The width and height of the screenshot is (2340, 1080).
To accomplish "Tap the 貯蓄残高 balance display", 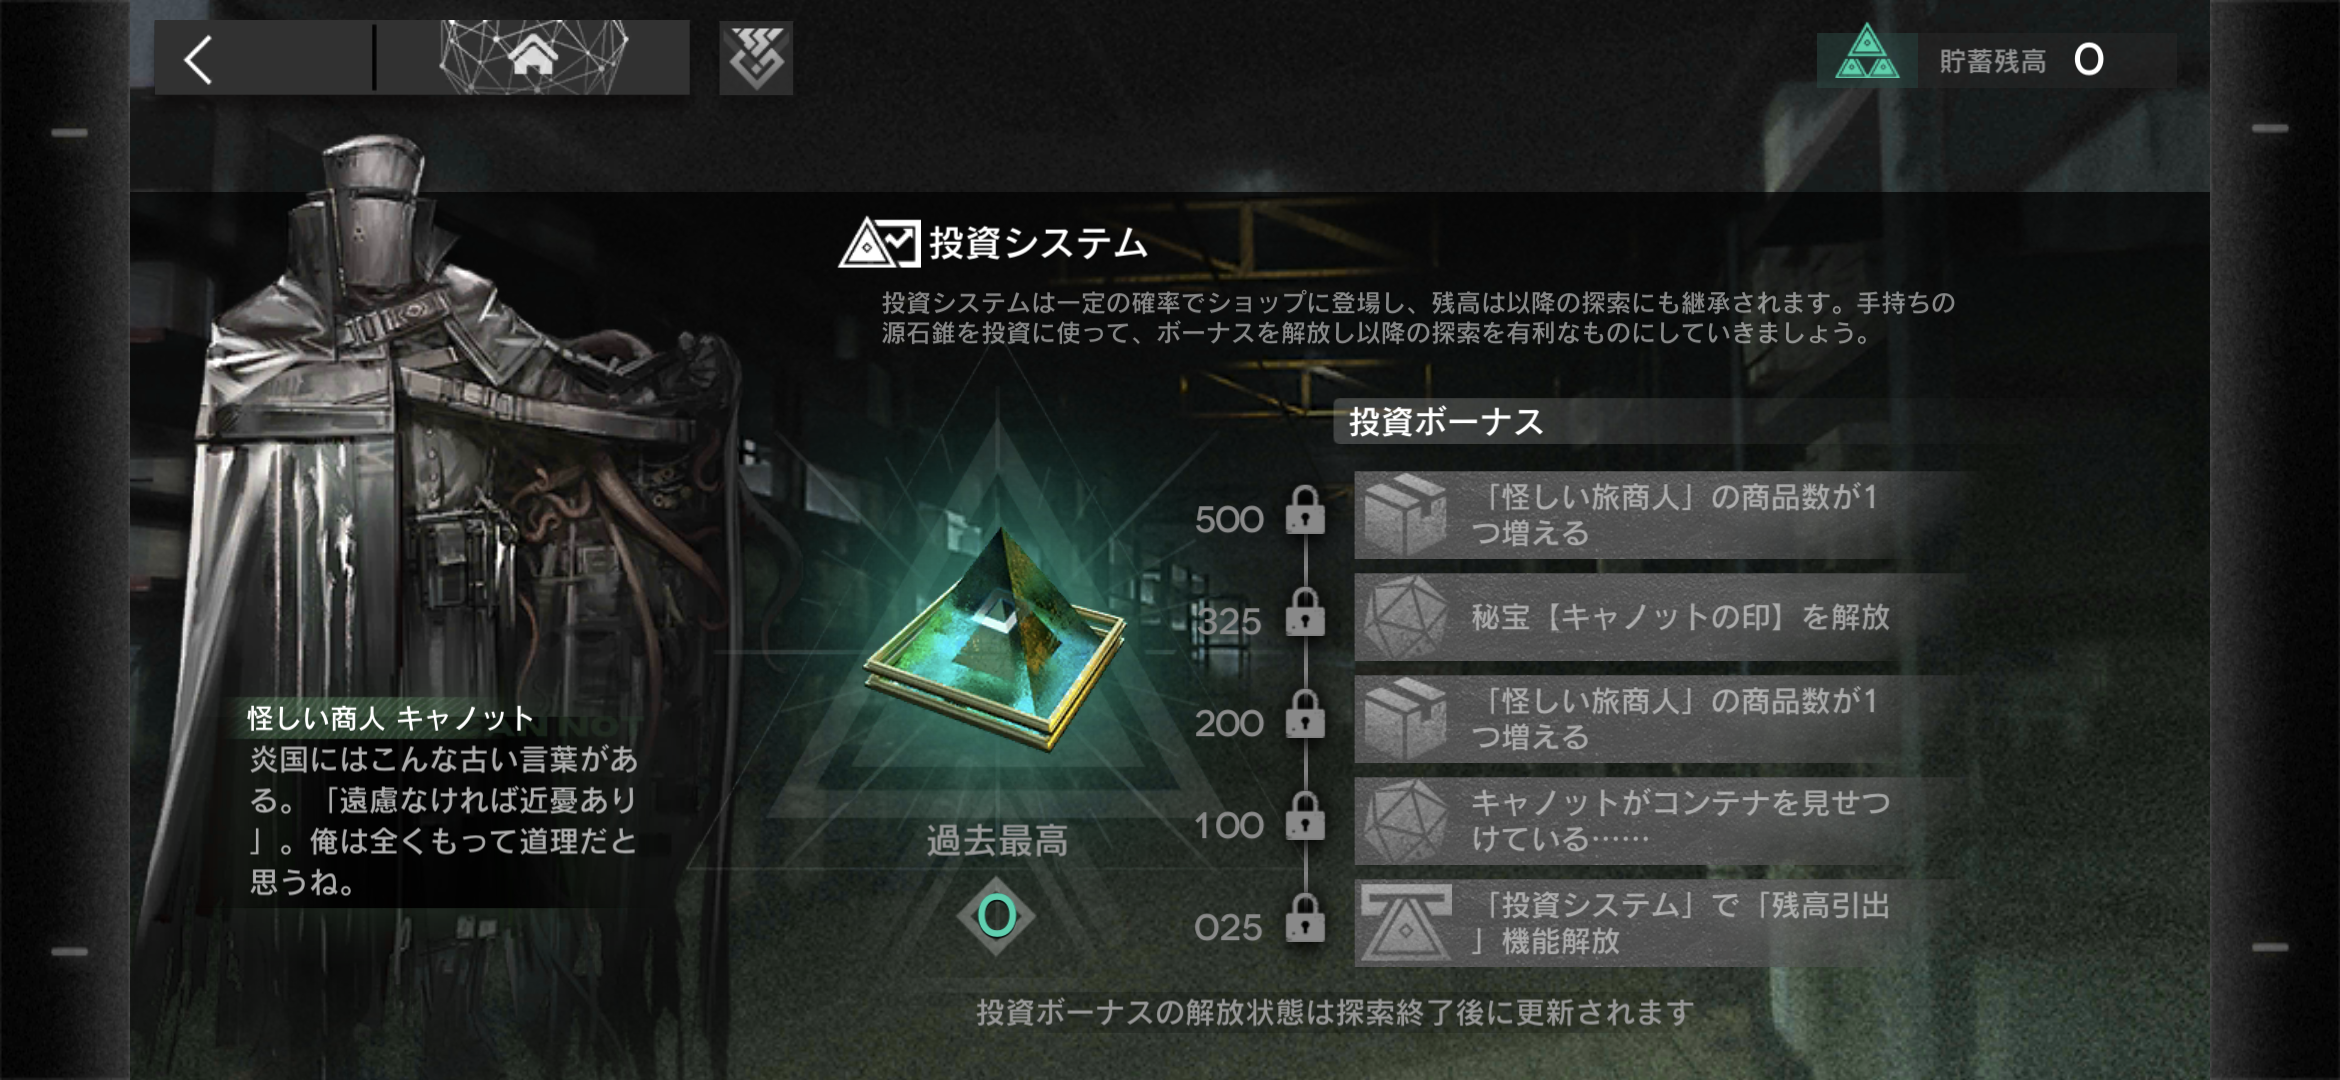I will pyautogui.click(x=1996, y=60).
